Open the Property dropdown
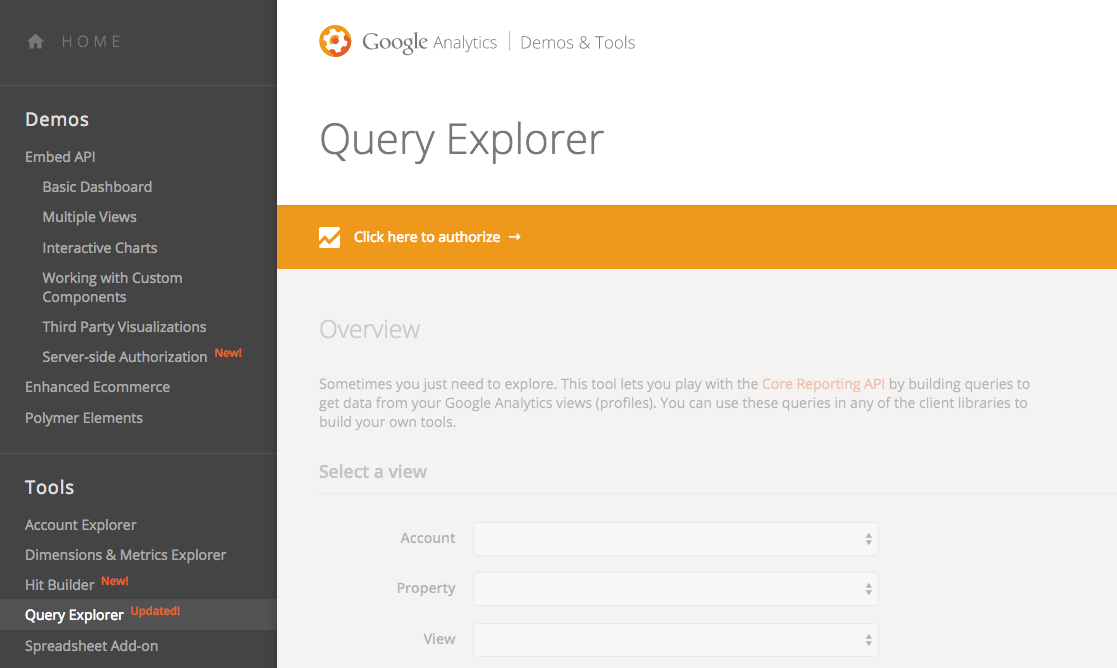 point(675,589)
